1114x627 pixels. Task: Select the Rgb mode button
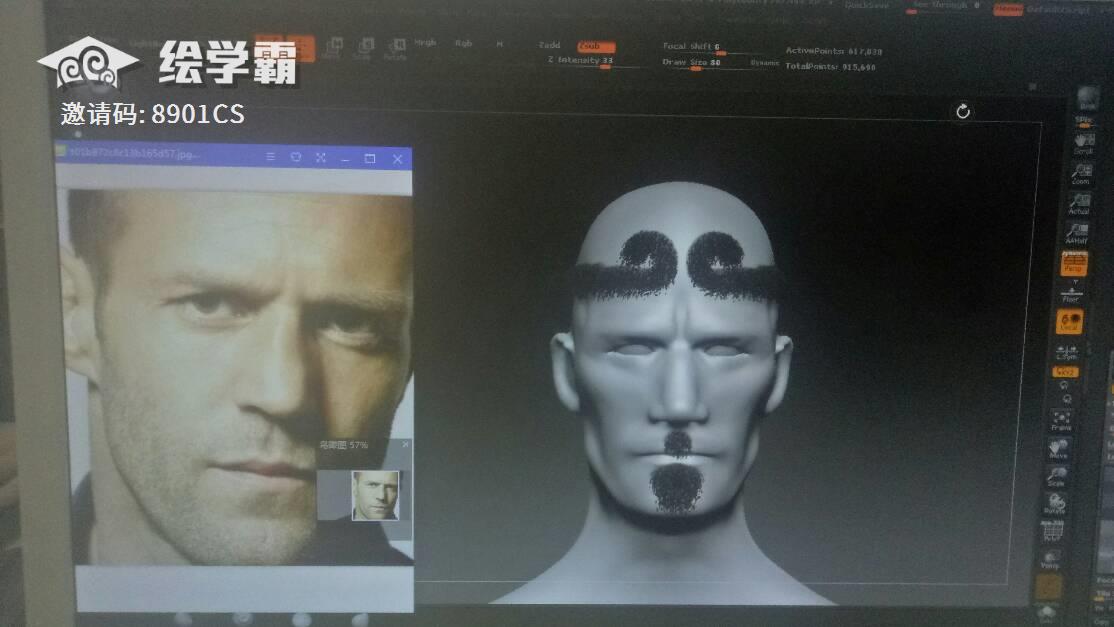coord(463,43)
